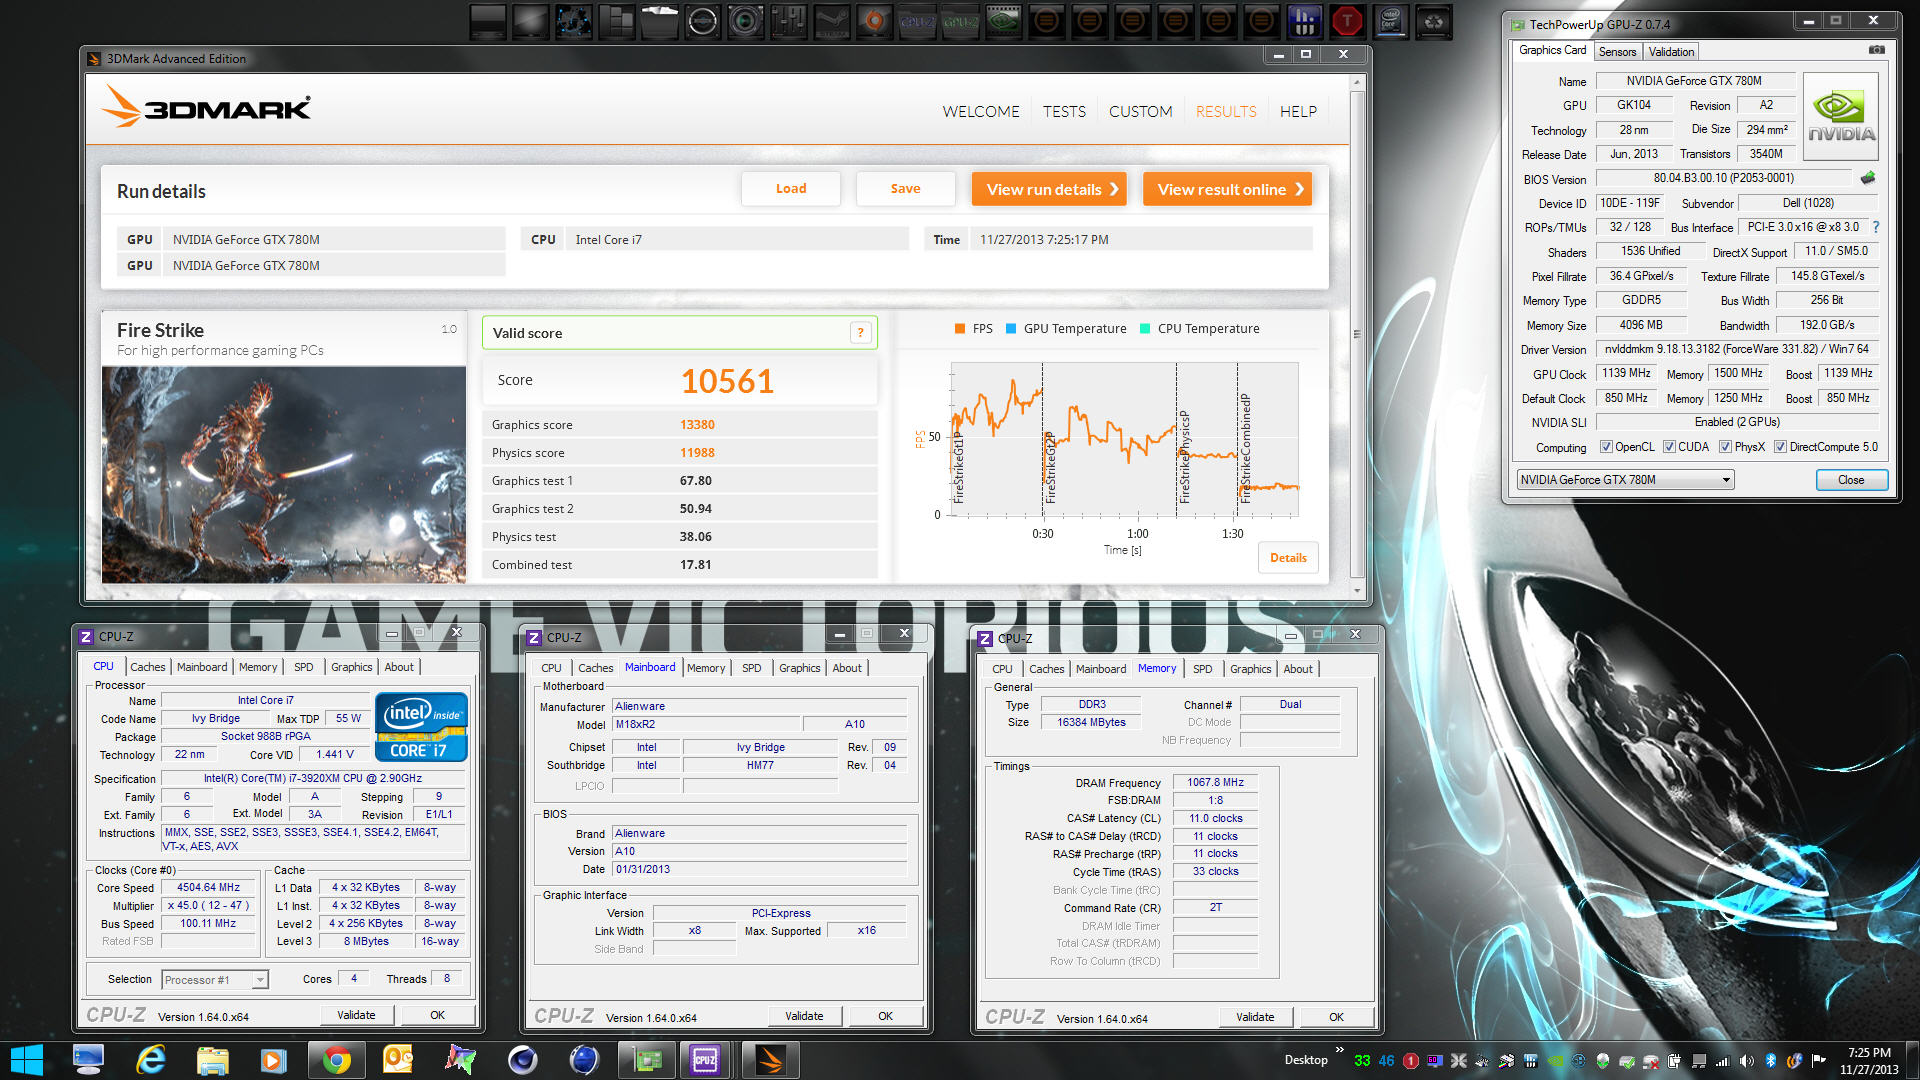Image resolution: width=1920 pixels, height=1080 pixels.
Task: Toggle the PhysX checkbox
Action: (x=1725, y=447)
